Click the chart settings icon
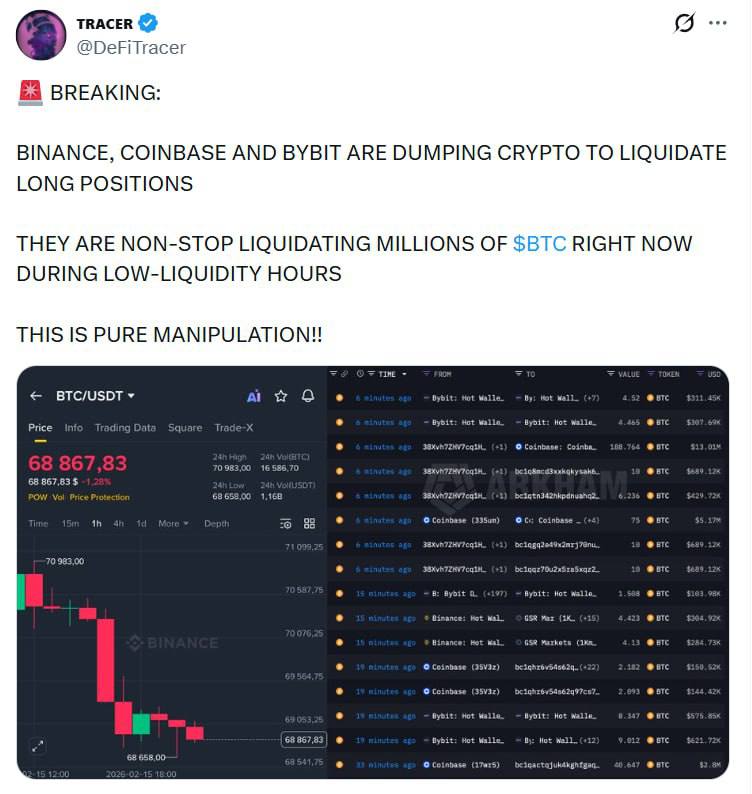 pyautogui.click(x=286, y=523)
